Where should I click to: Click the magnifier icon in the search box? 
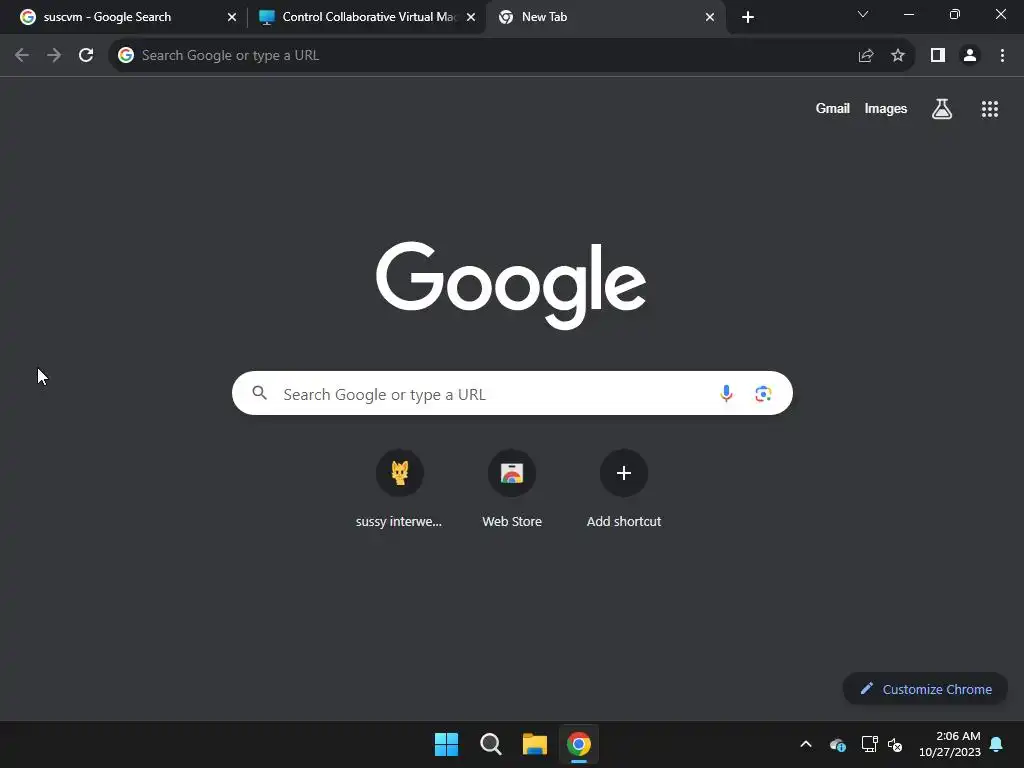[260, 392]
